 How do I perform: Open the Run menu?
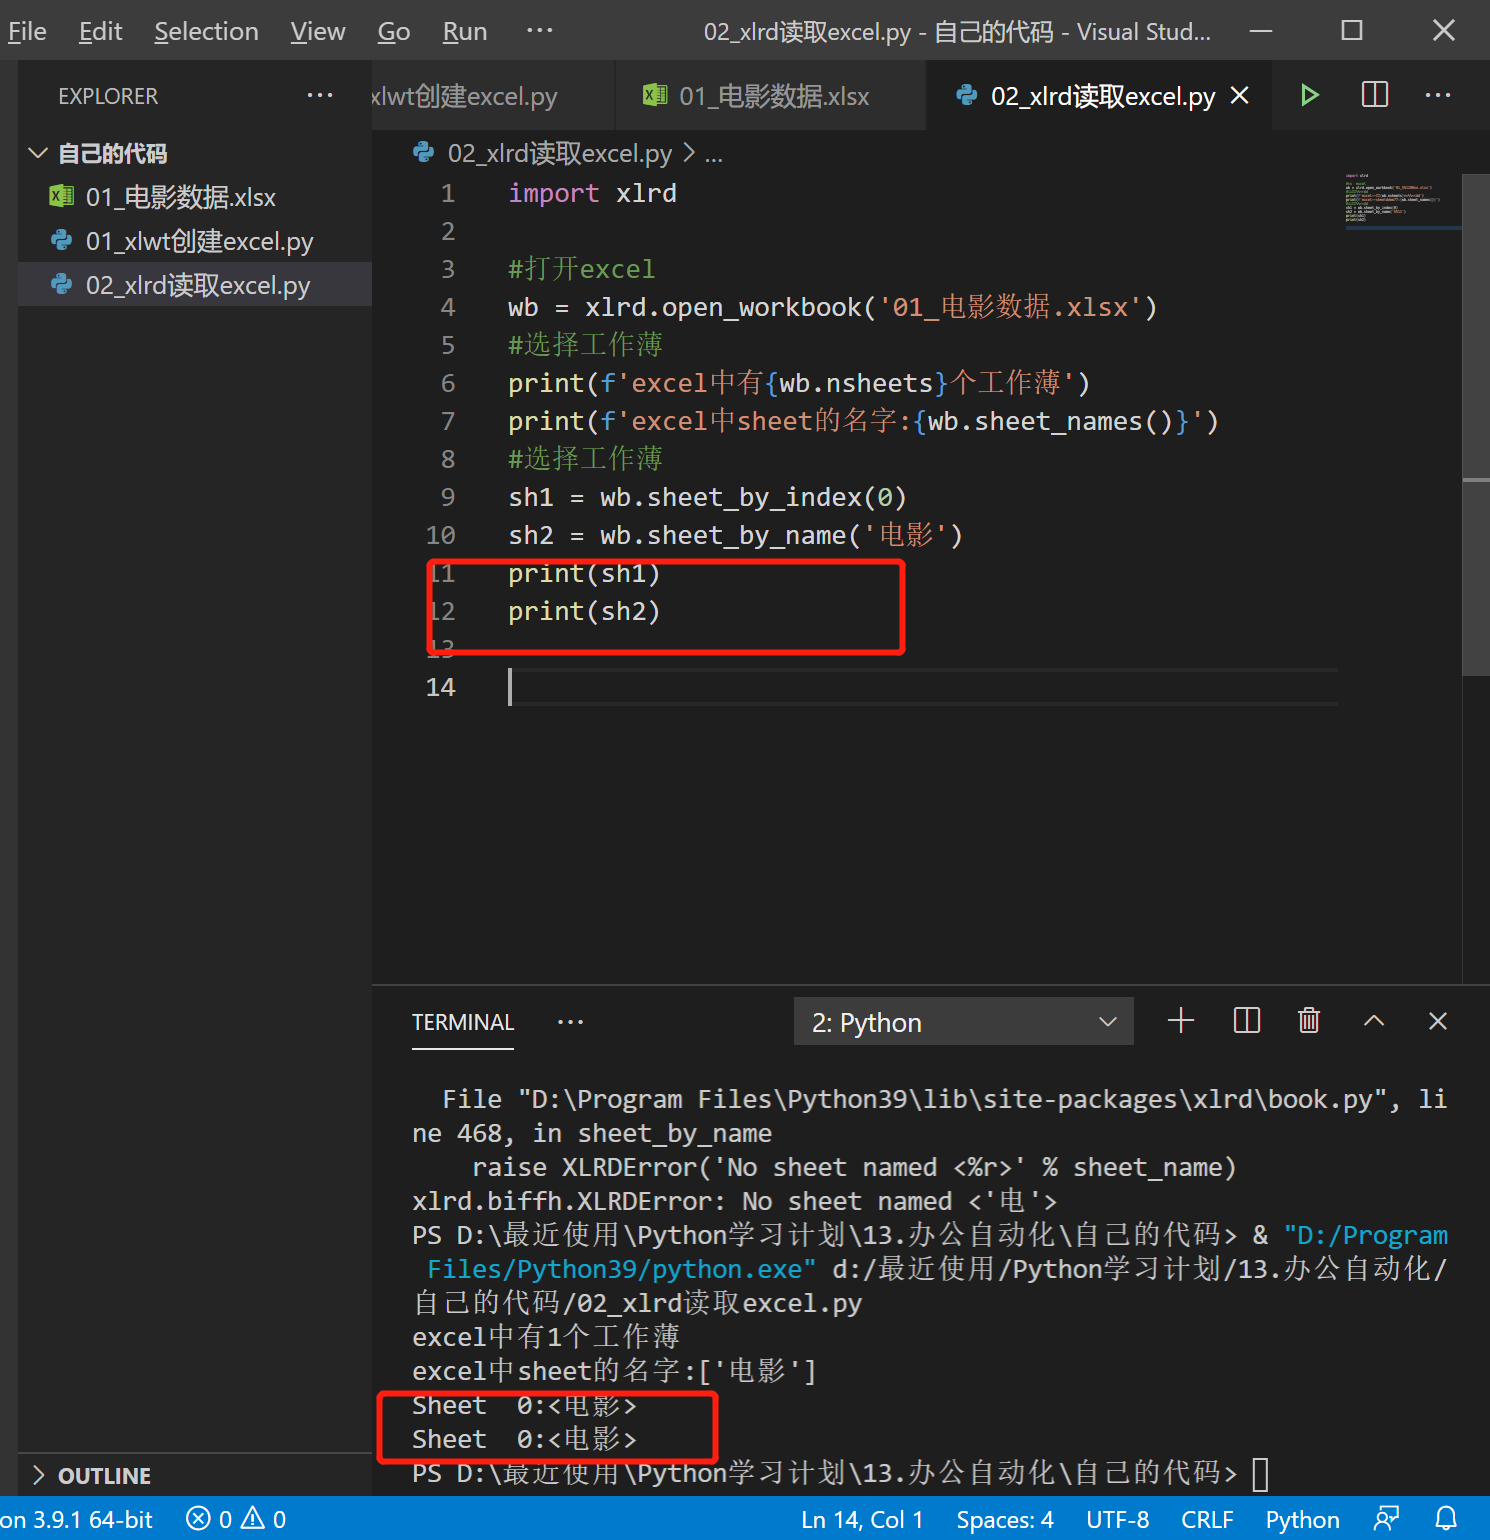[465, 31]
